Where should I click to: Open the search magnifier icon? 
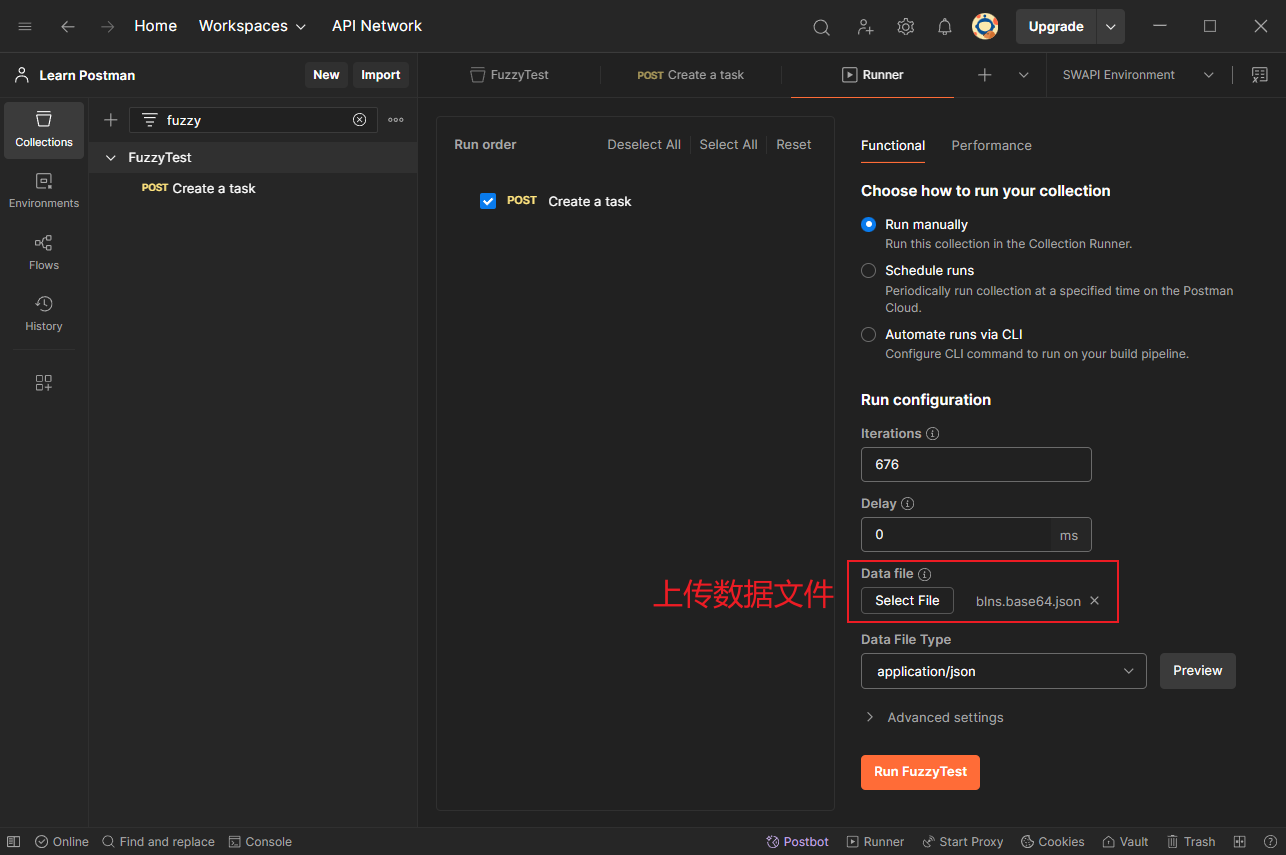click(821, 27)
